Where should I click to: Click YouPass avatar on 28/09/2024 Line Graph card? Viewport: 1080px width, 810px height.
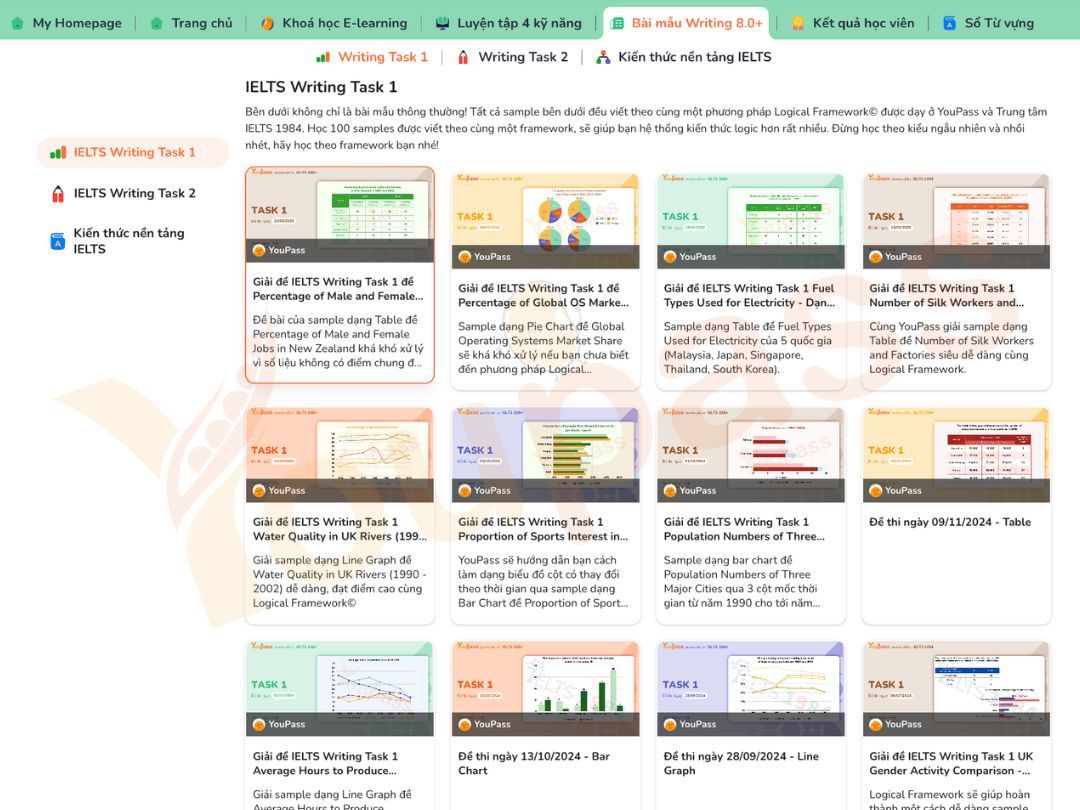pos(670,725)
